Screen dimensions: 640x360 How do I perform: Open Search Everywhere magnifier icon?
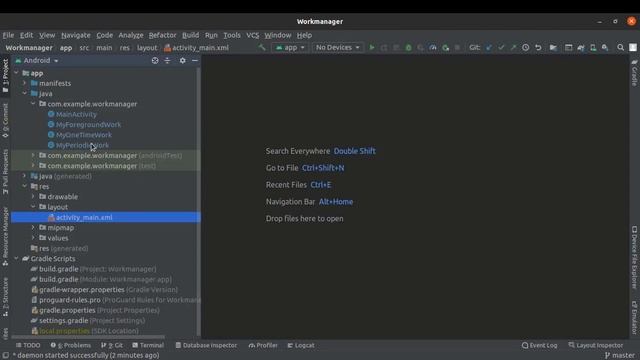[x=620, y=47]
